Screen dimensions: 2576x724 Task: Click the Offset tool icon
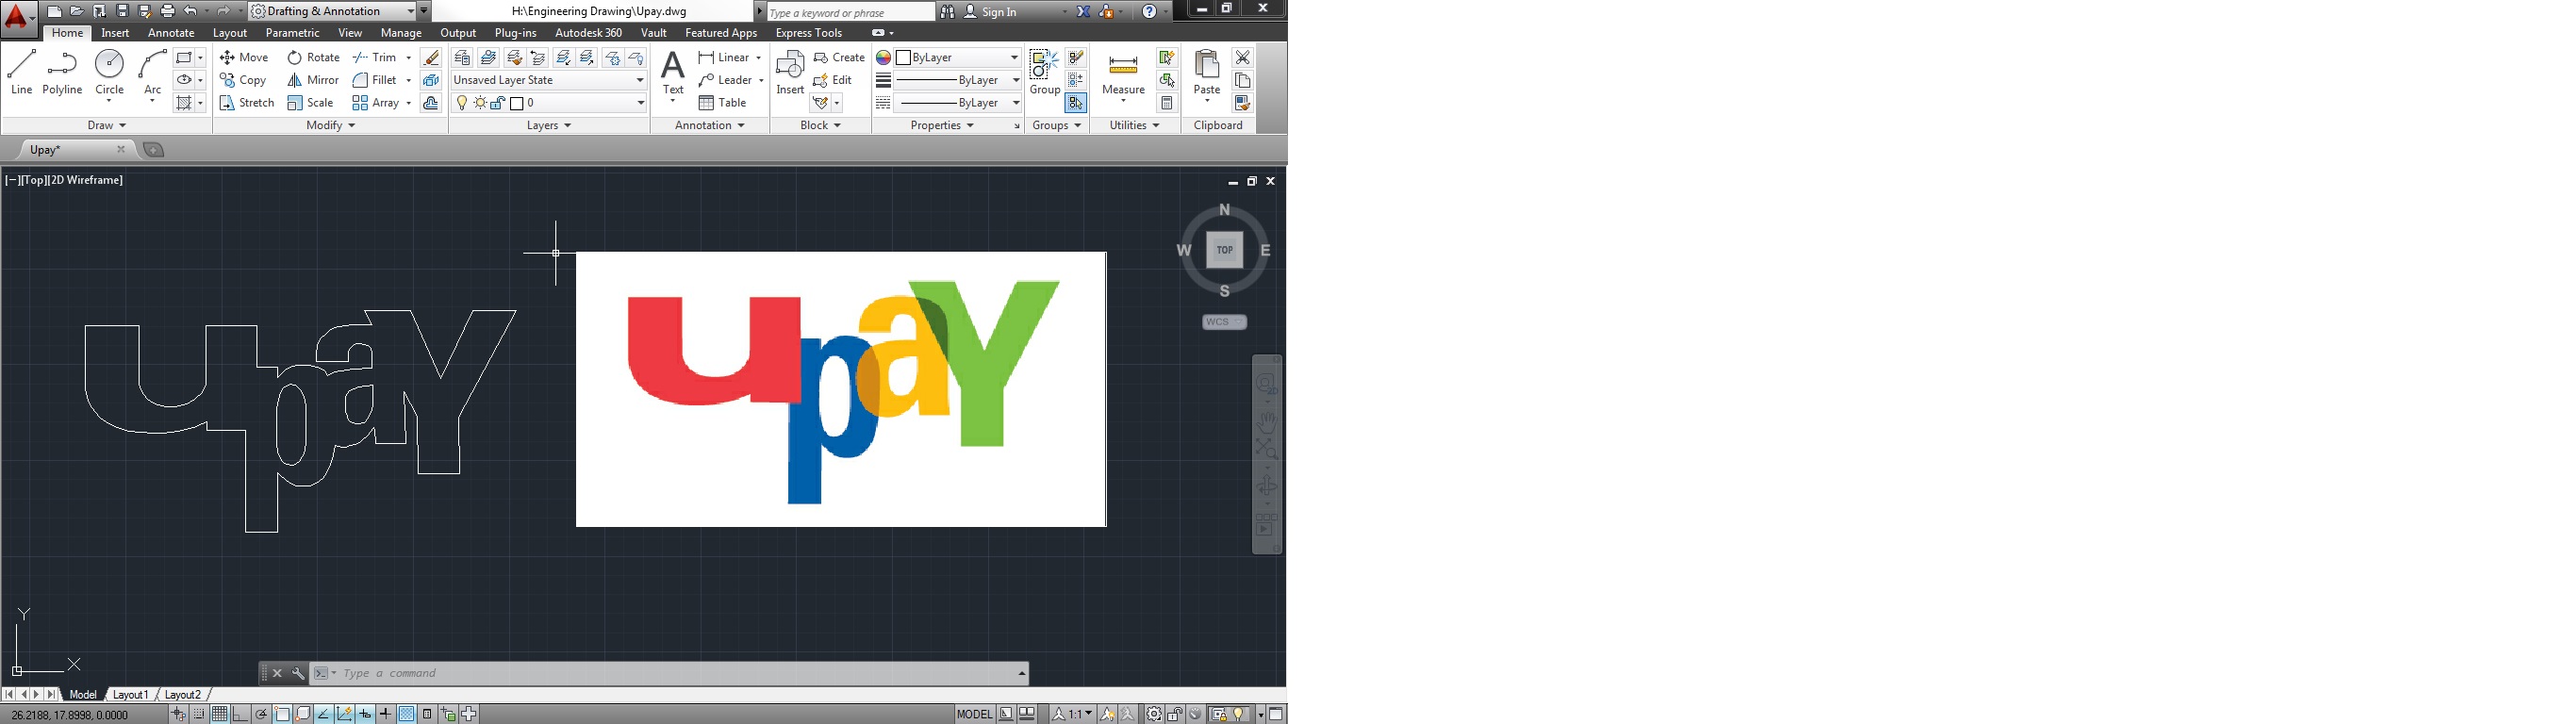tap(431, 103)
